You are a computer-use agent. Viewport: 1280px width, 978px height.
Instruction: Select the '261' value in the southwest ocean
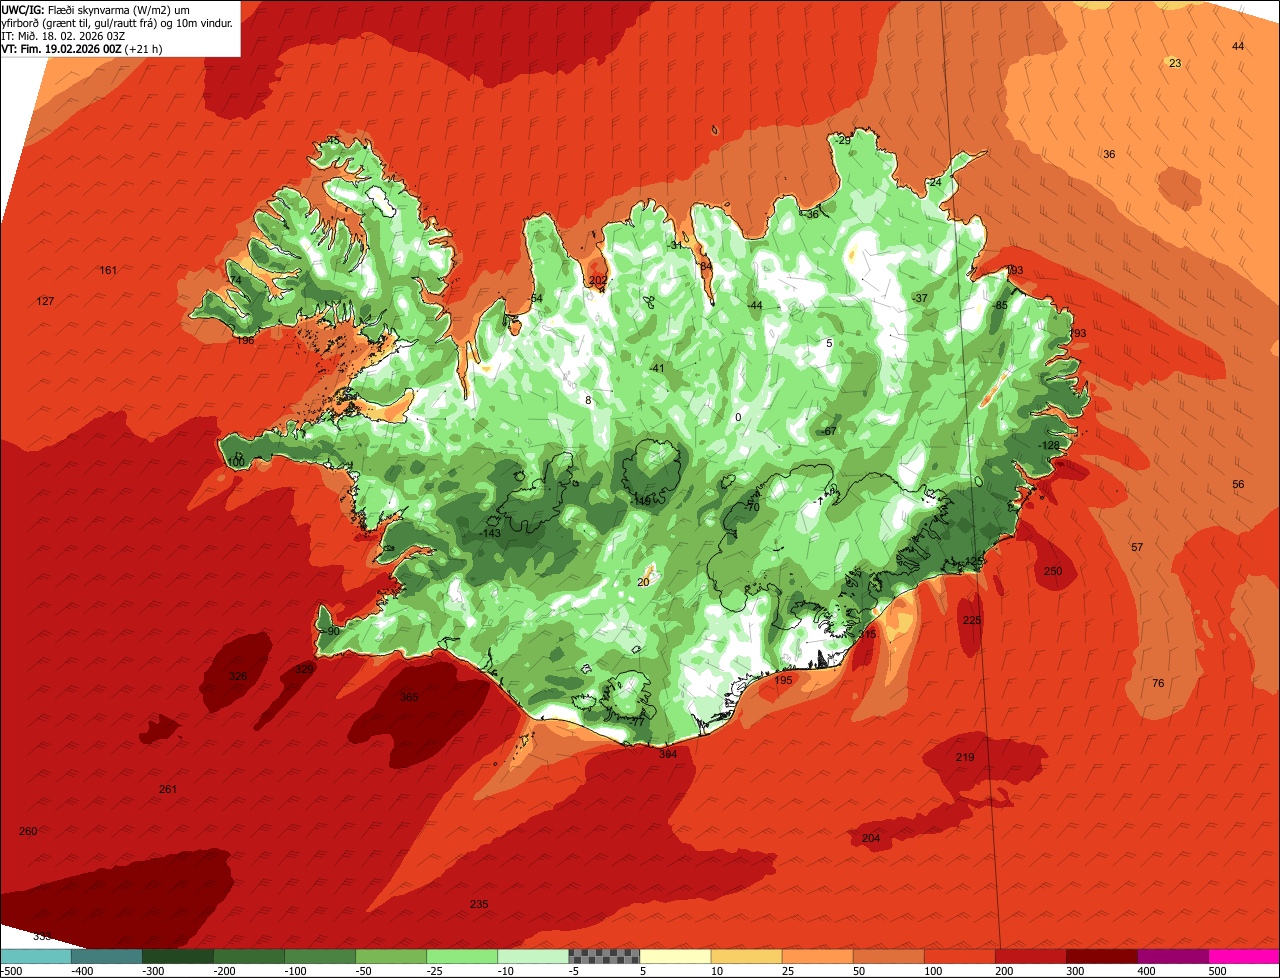168,789
